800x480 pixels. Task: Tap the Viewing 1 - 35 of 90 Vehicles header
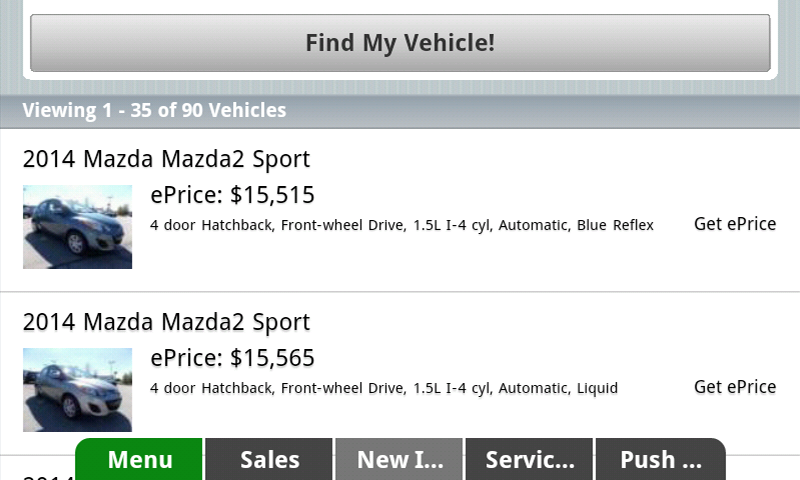(x=154, y=110)
